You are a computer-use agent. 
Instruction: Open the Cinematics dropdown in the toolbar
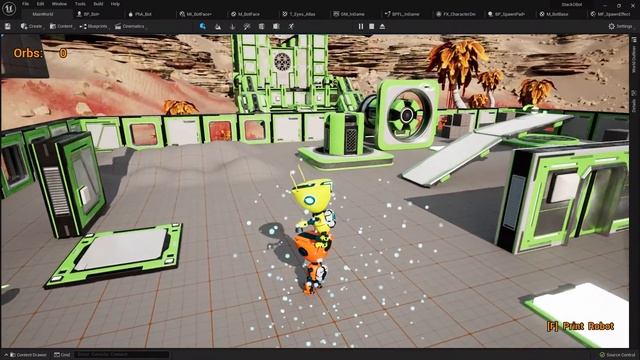pyautogui.click(x=129, y=26)
